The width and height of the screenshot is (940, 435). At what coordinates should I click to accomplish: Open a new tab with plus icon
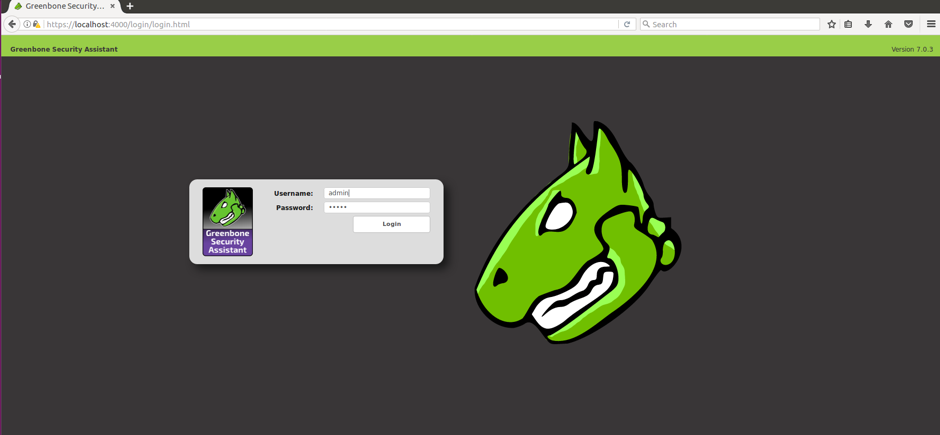coord(129,6)
